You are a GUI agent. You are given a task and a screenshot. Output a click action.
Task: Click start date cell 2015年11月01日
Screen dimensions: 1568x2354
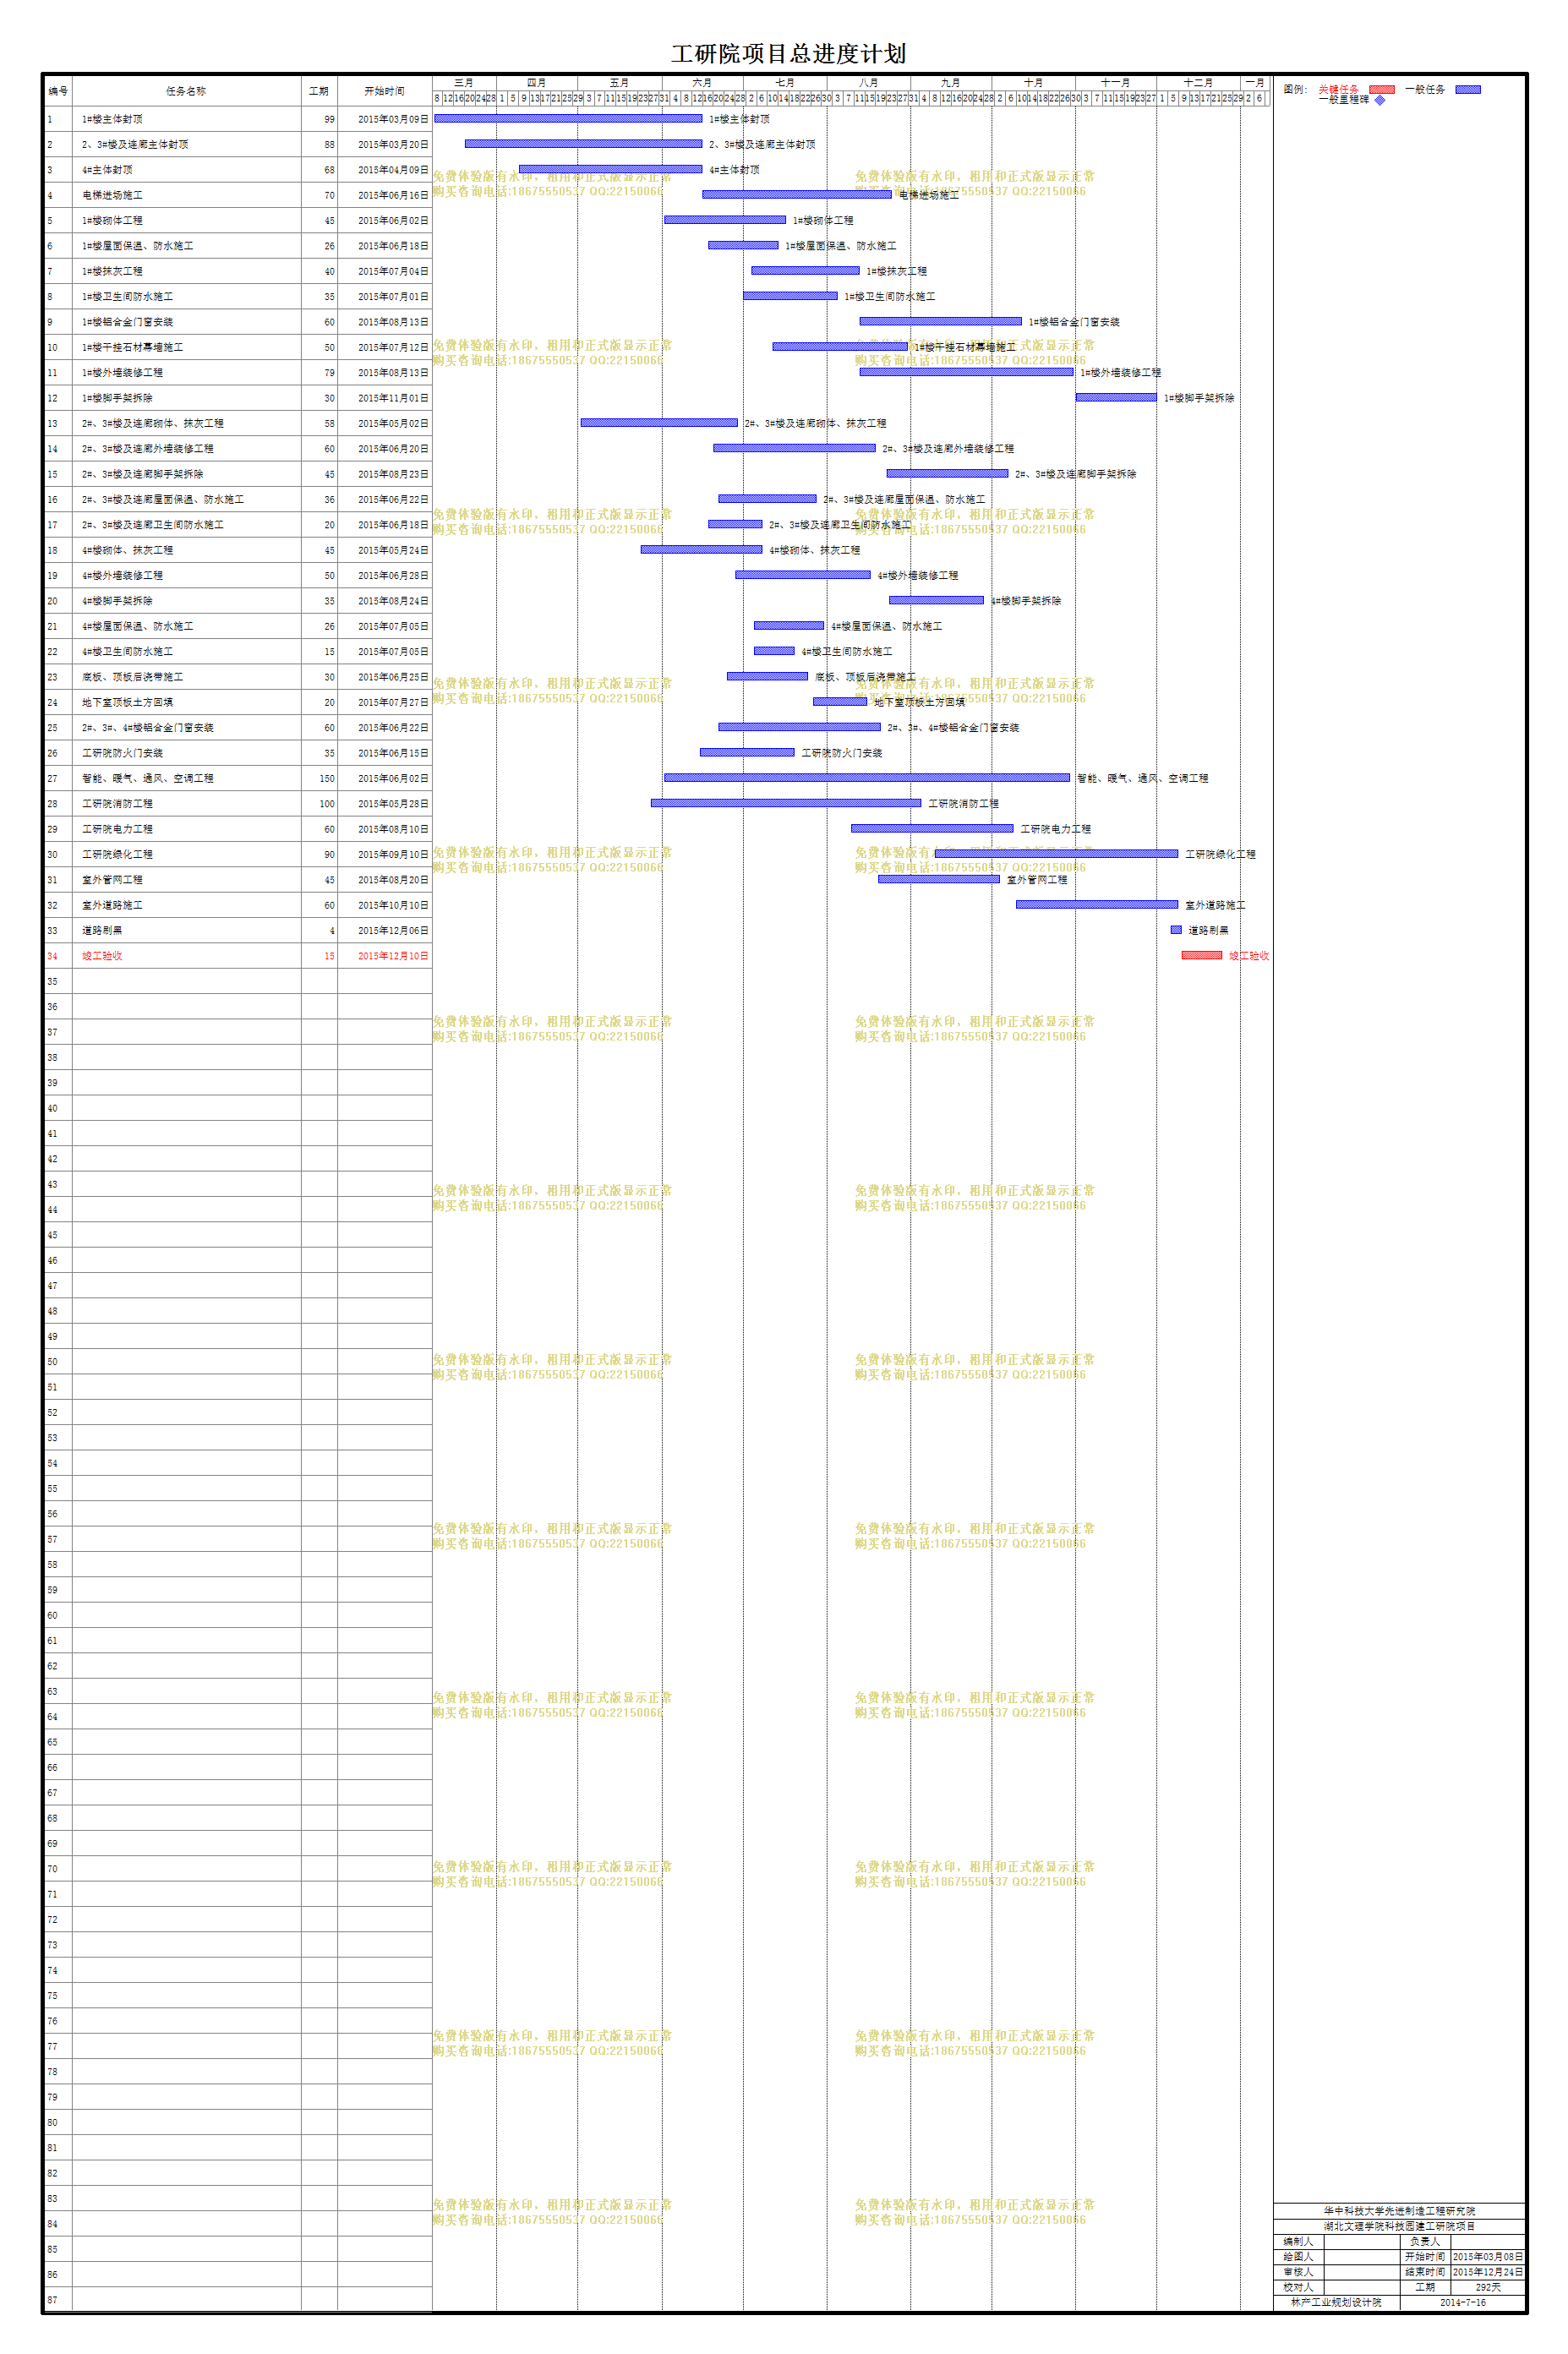(385, 398)
